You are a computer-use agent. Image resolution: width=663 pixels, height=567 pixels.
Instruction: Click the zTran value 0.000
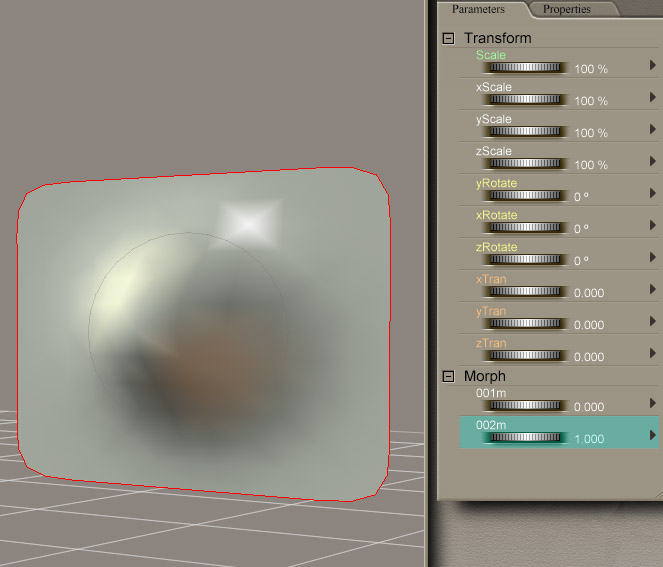589,357
